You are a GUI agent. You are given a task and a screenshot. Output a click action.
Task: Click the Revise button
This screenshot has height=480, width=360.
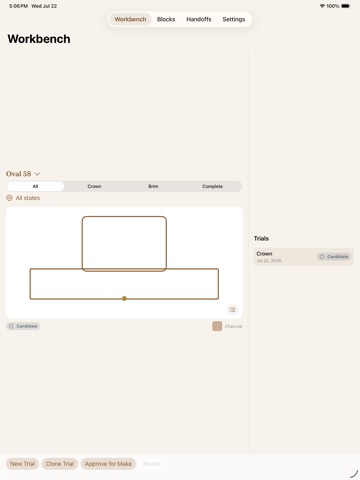coord(151,464)
